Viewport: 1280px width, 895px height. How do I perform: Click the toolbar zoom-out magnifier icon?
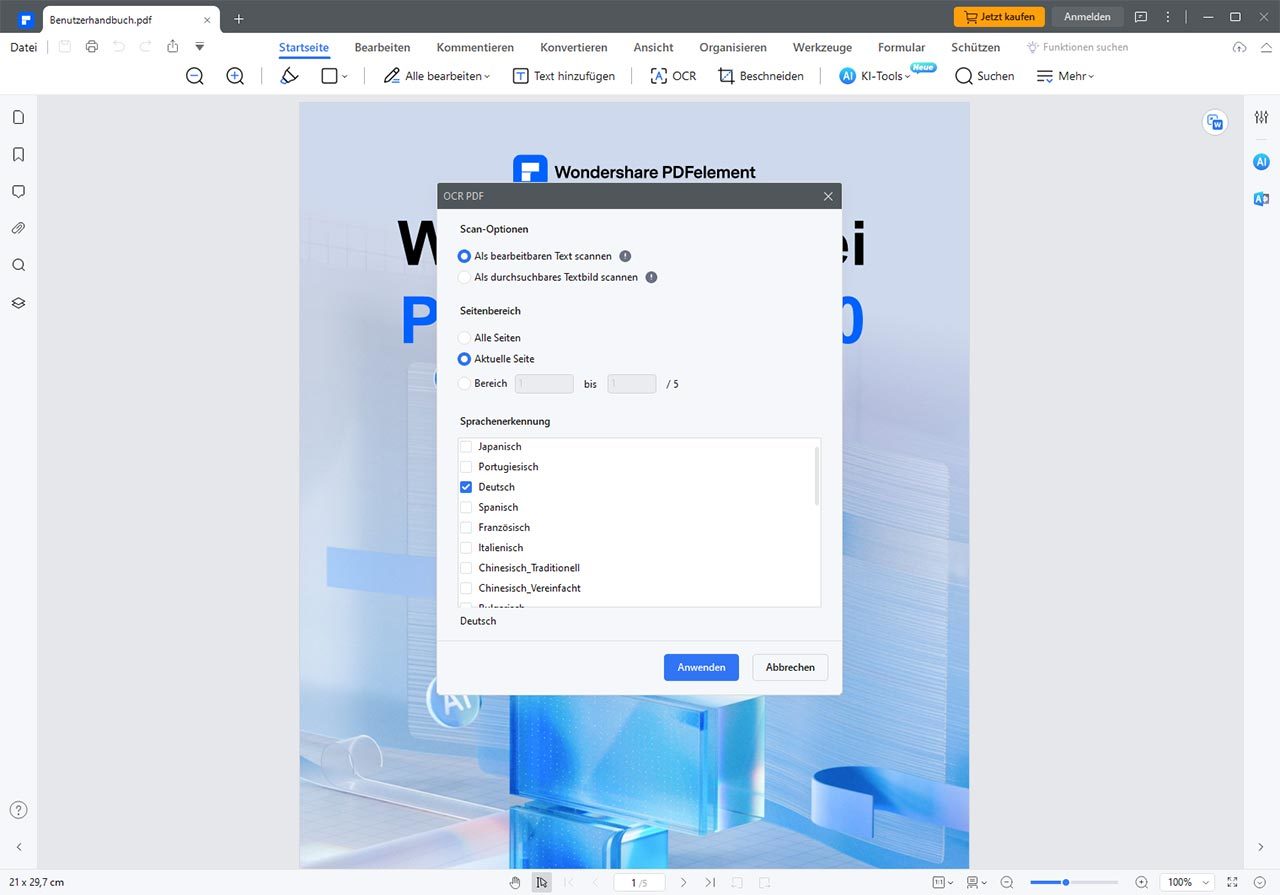[x=195, y=76]
